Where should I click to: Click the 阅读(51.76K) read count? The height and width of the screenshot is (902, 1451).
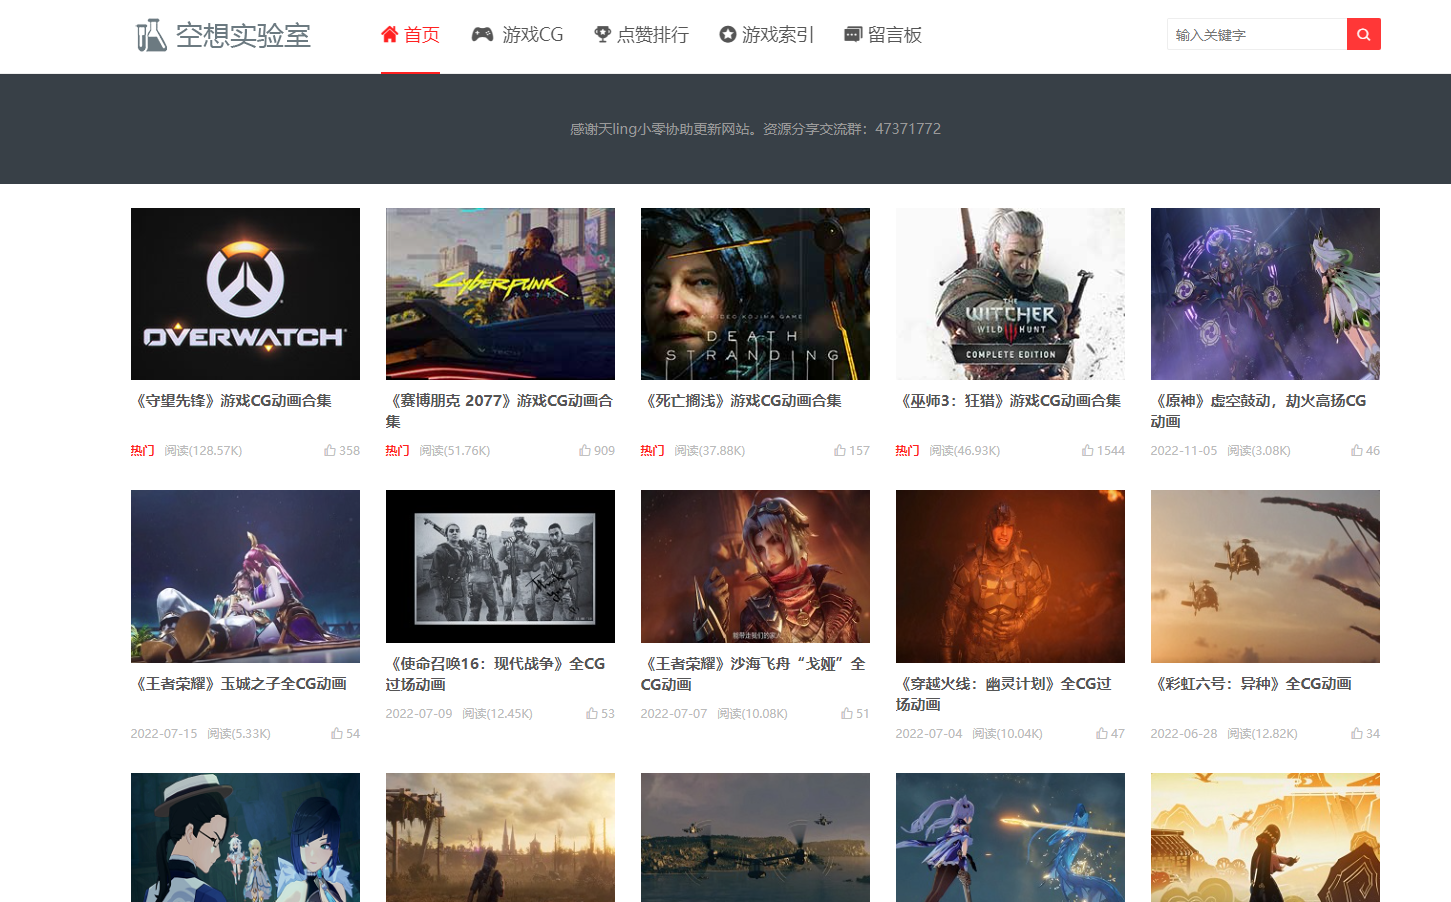pyautogui.click(x=455, y=451)
